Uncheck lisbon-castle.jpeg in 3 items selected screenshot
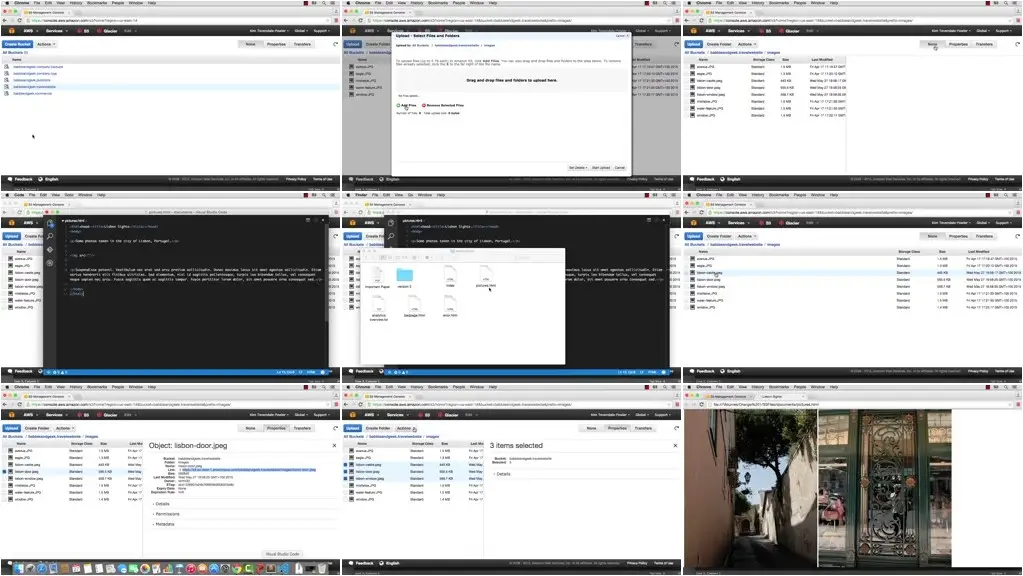Screen dimensions: 1023x576 tap(346, 464)
